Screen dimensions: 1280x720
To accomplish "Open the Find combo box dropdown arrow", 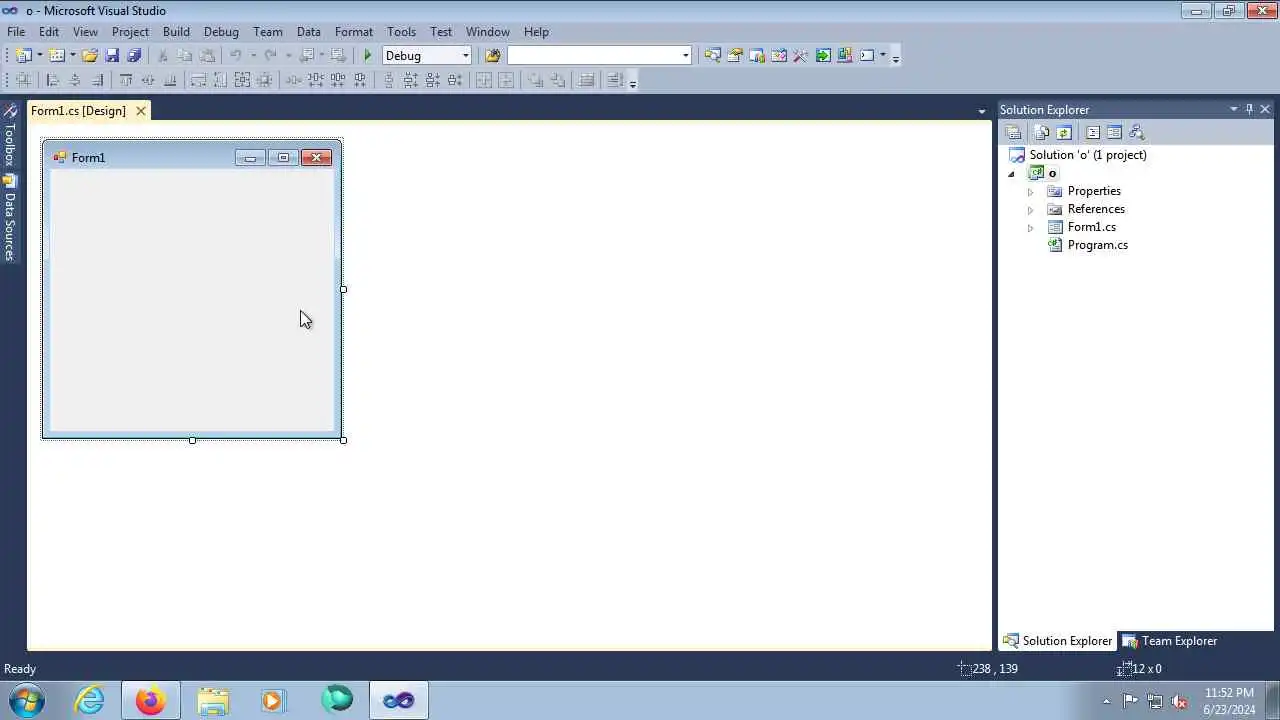I will point(685,56).
